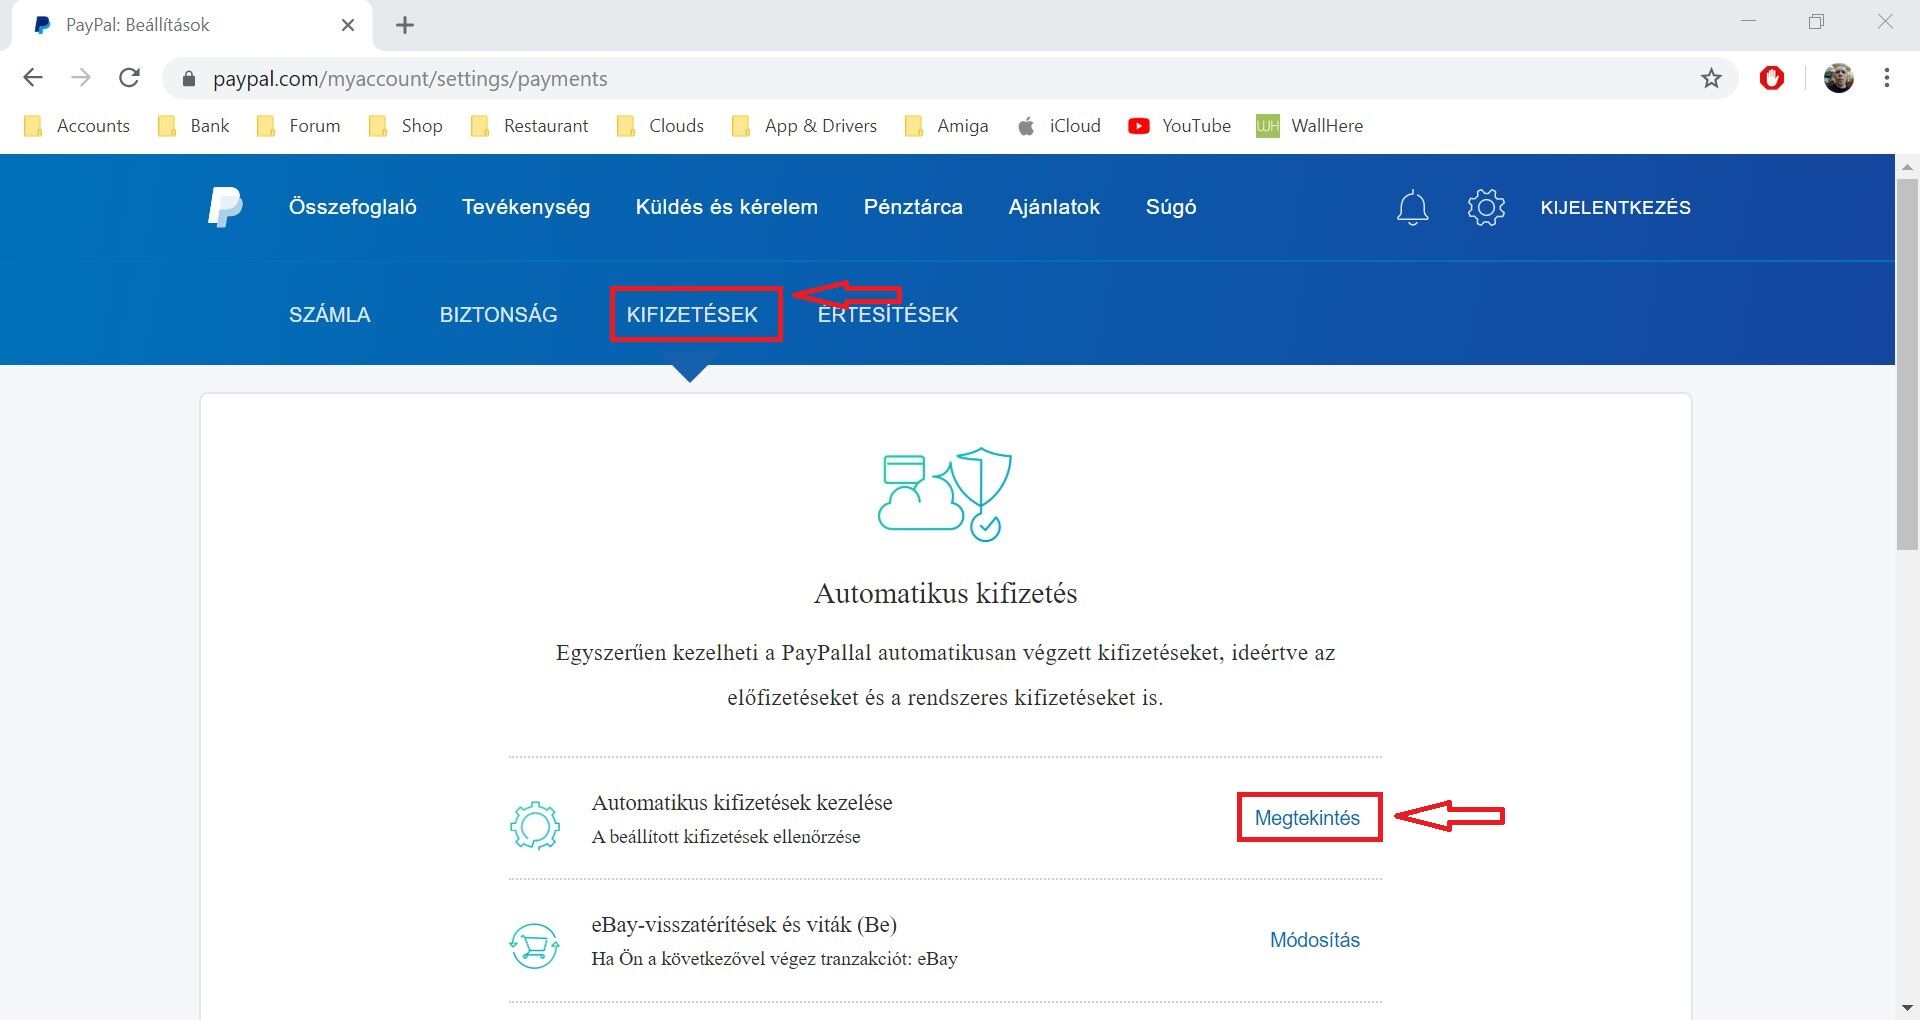Image resolution: width=1920 pixels, height=1020 pixels.
Task: Click the PayPal logo icon
Action: 225,207
